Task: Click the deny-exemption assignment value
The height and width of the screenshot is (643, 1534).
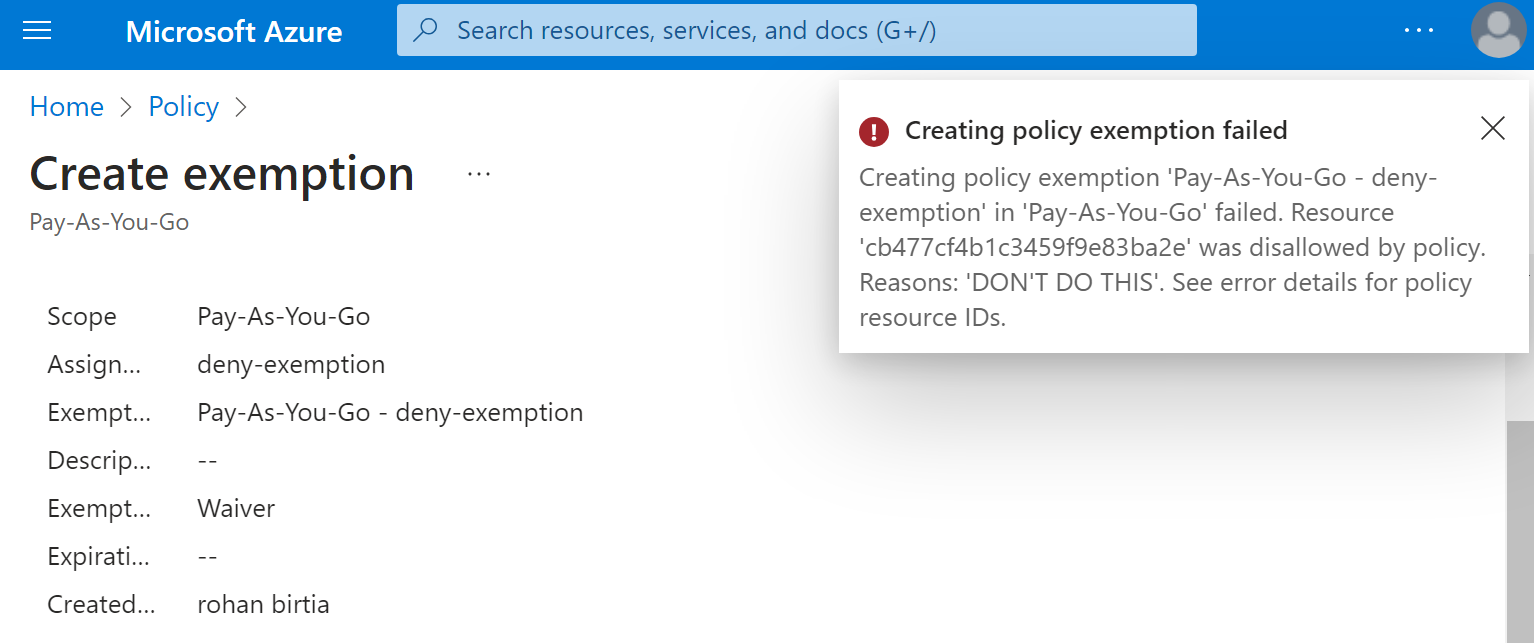Action: tap(291, 365)
